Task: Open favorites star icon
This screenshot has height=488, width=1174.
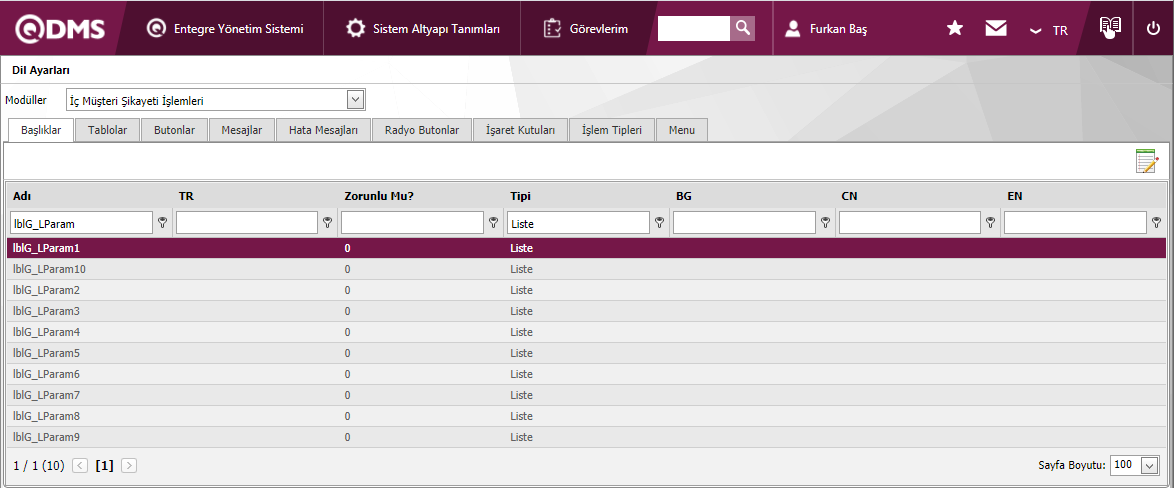Action: click(x=955, y=29)
